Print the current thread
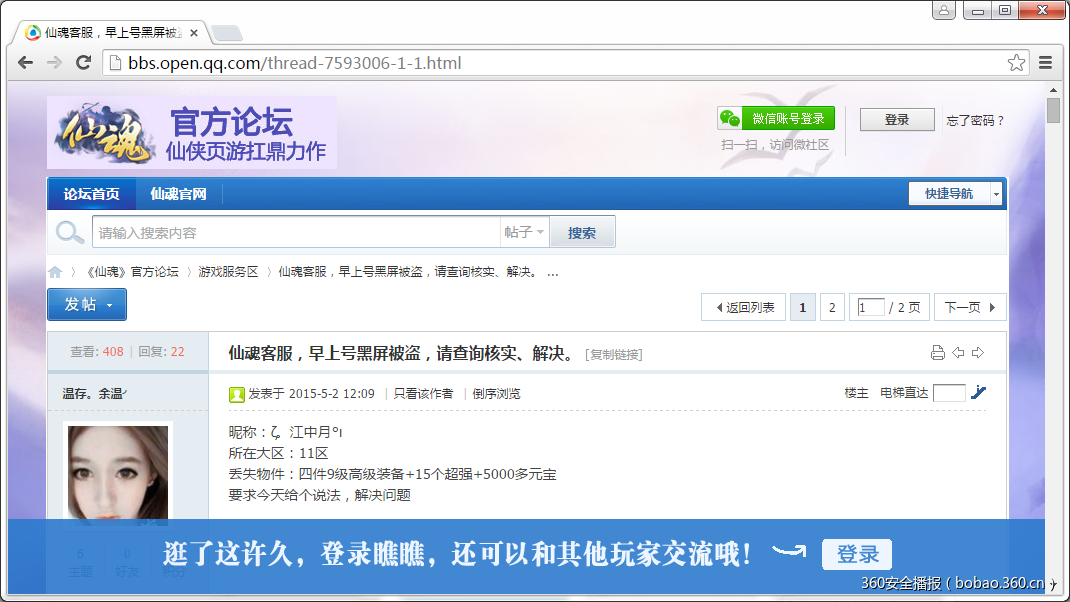Image resolution: width=1070 pixels, height=602 pixels. point(937,352)
